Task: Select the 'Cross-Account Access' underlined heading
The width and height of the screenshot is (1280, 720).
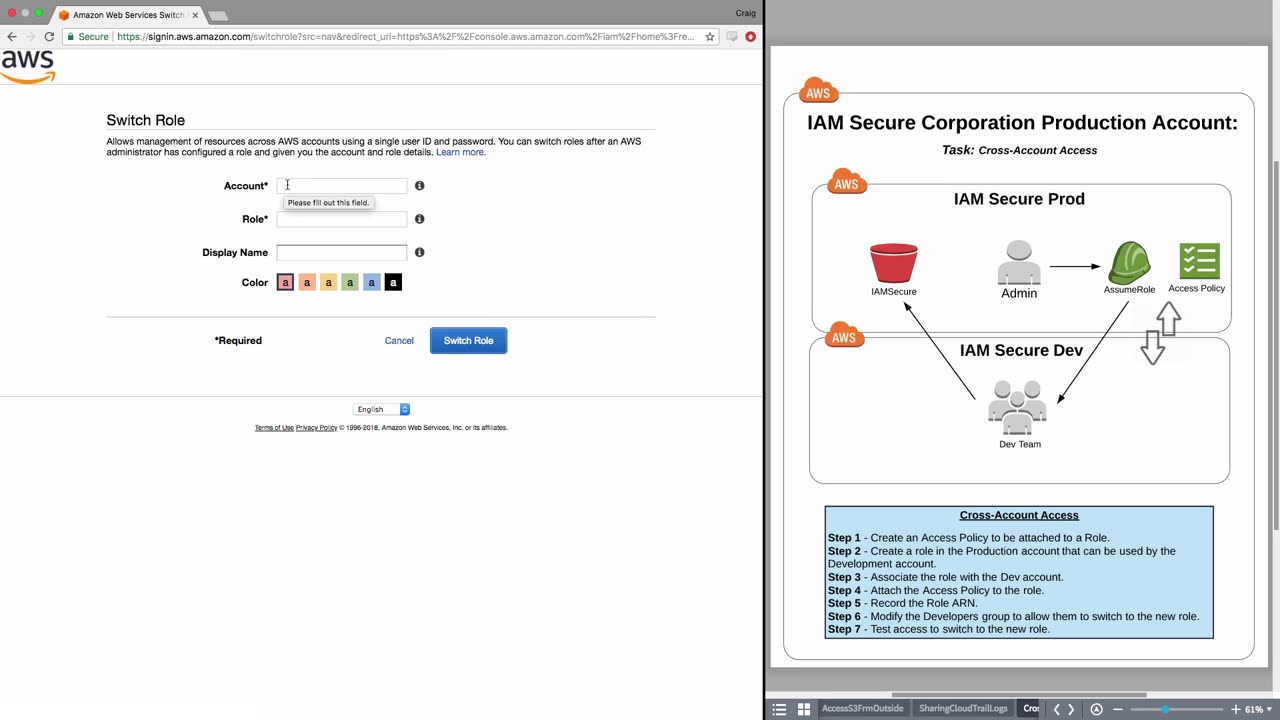Action: pyautogui.click(x=1019, y=516)
